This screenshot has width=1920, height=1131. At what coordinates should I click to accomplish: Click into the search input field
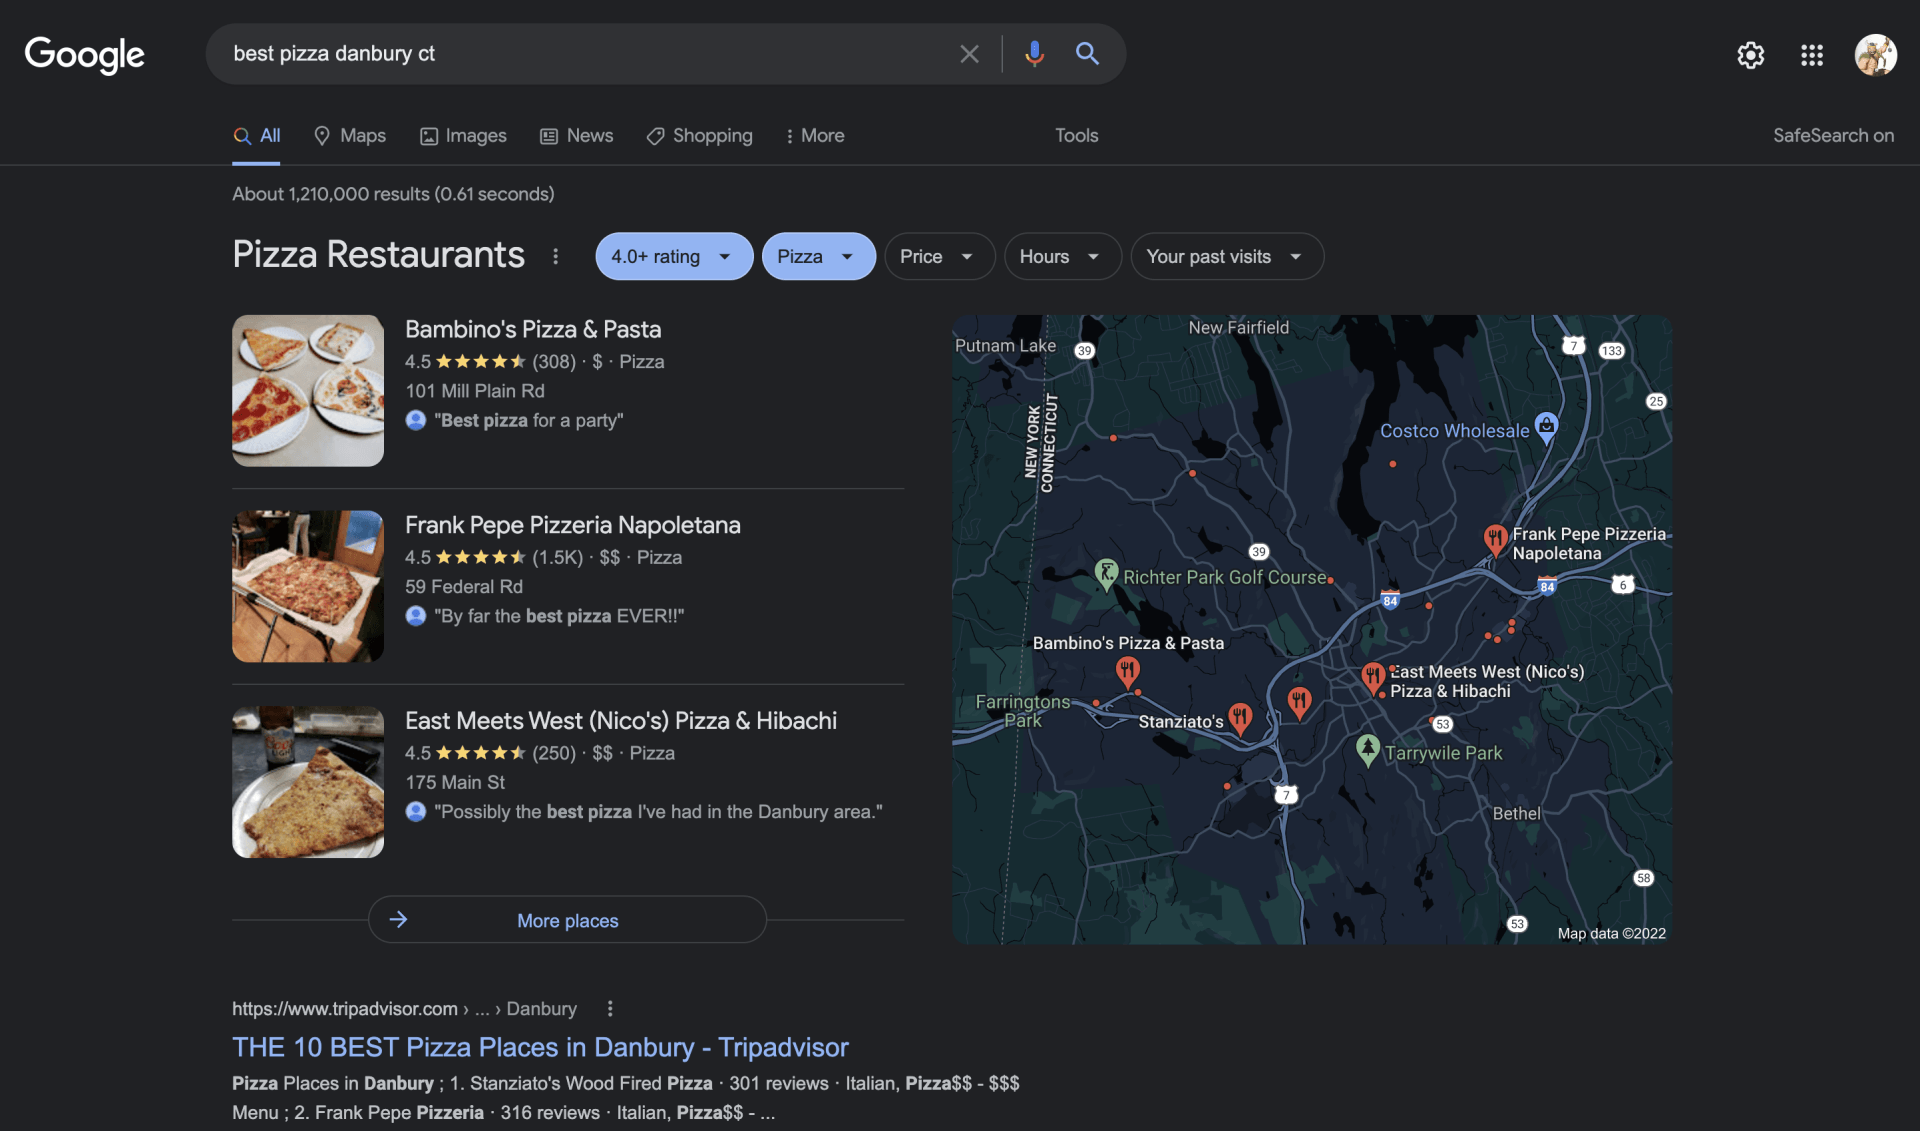point(580,54)
